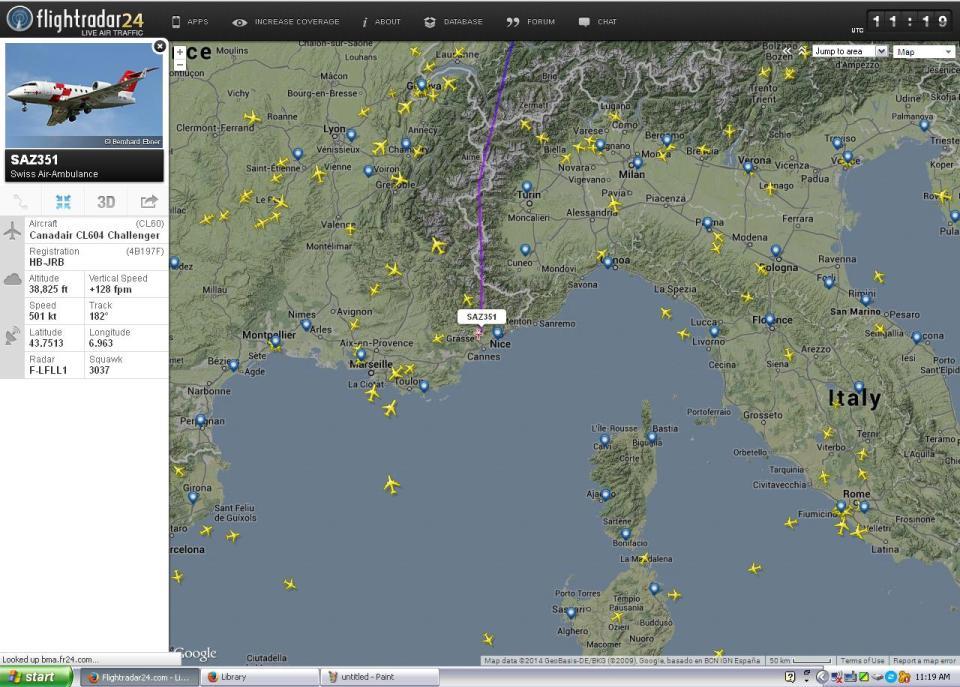Open the Database menu
960x687 pixels.
click(x=463, y=21)
